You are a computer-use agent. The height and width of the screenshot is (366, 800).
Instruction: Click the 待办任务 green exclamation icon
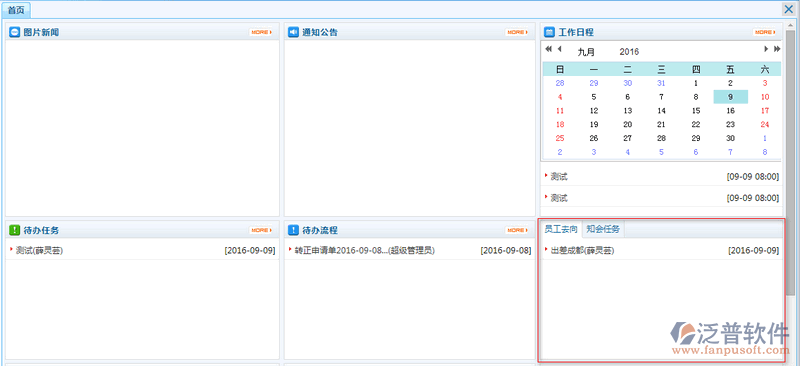click(x=15, y=230)
